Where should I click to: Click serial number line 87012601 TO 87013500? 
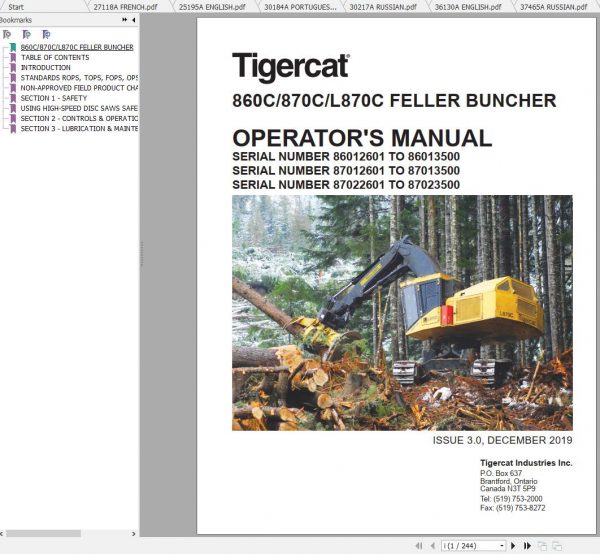pos(346,171)
